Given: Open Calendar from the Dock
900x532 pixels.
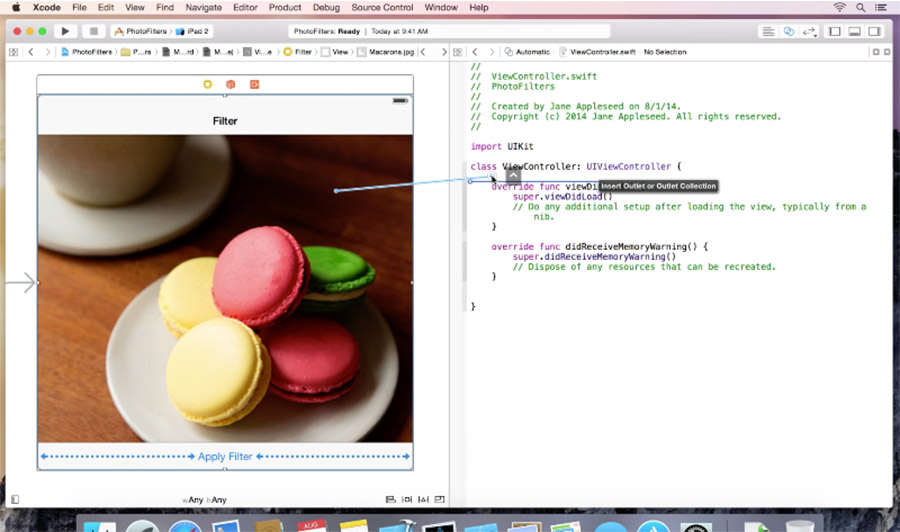Looking at the screenshot, I should coord(312,526).
